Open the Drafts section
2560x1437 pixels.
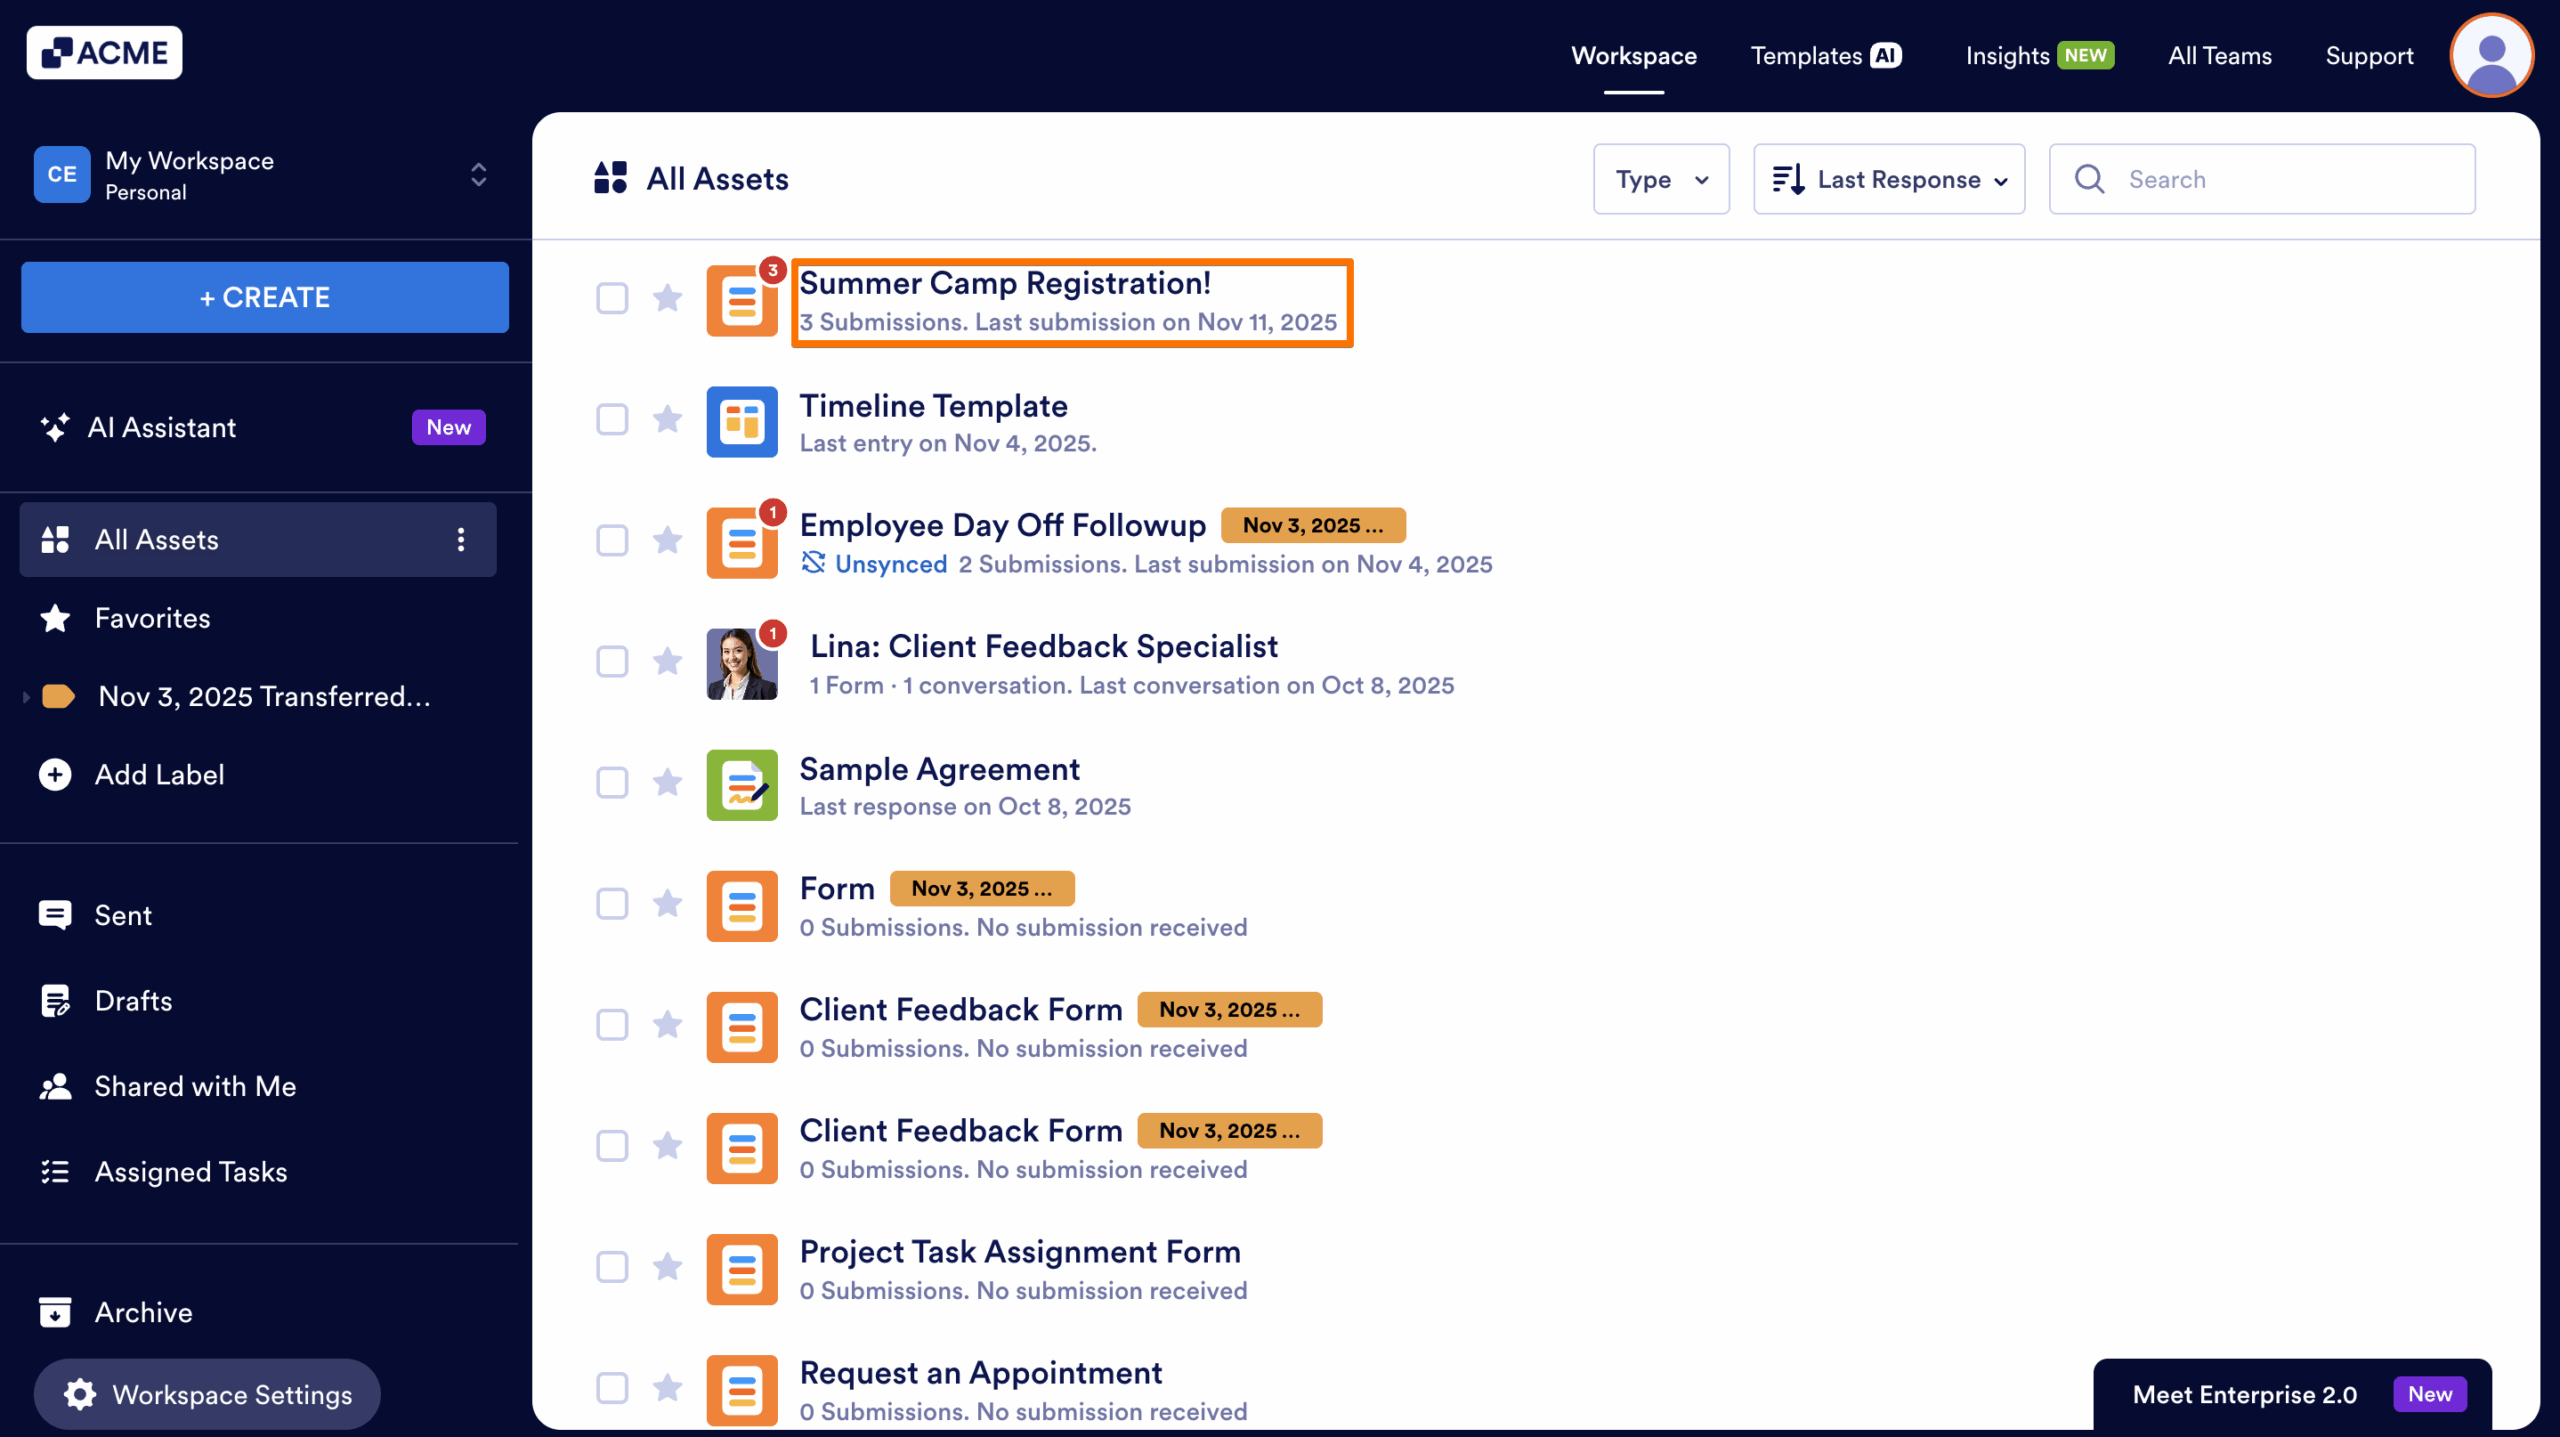[132, 1000]
